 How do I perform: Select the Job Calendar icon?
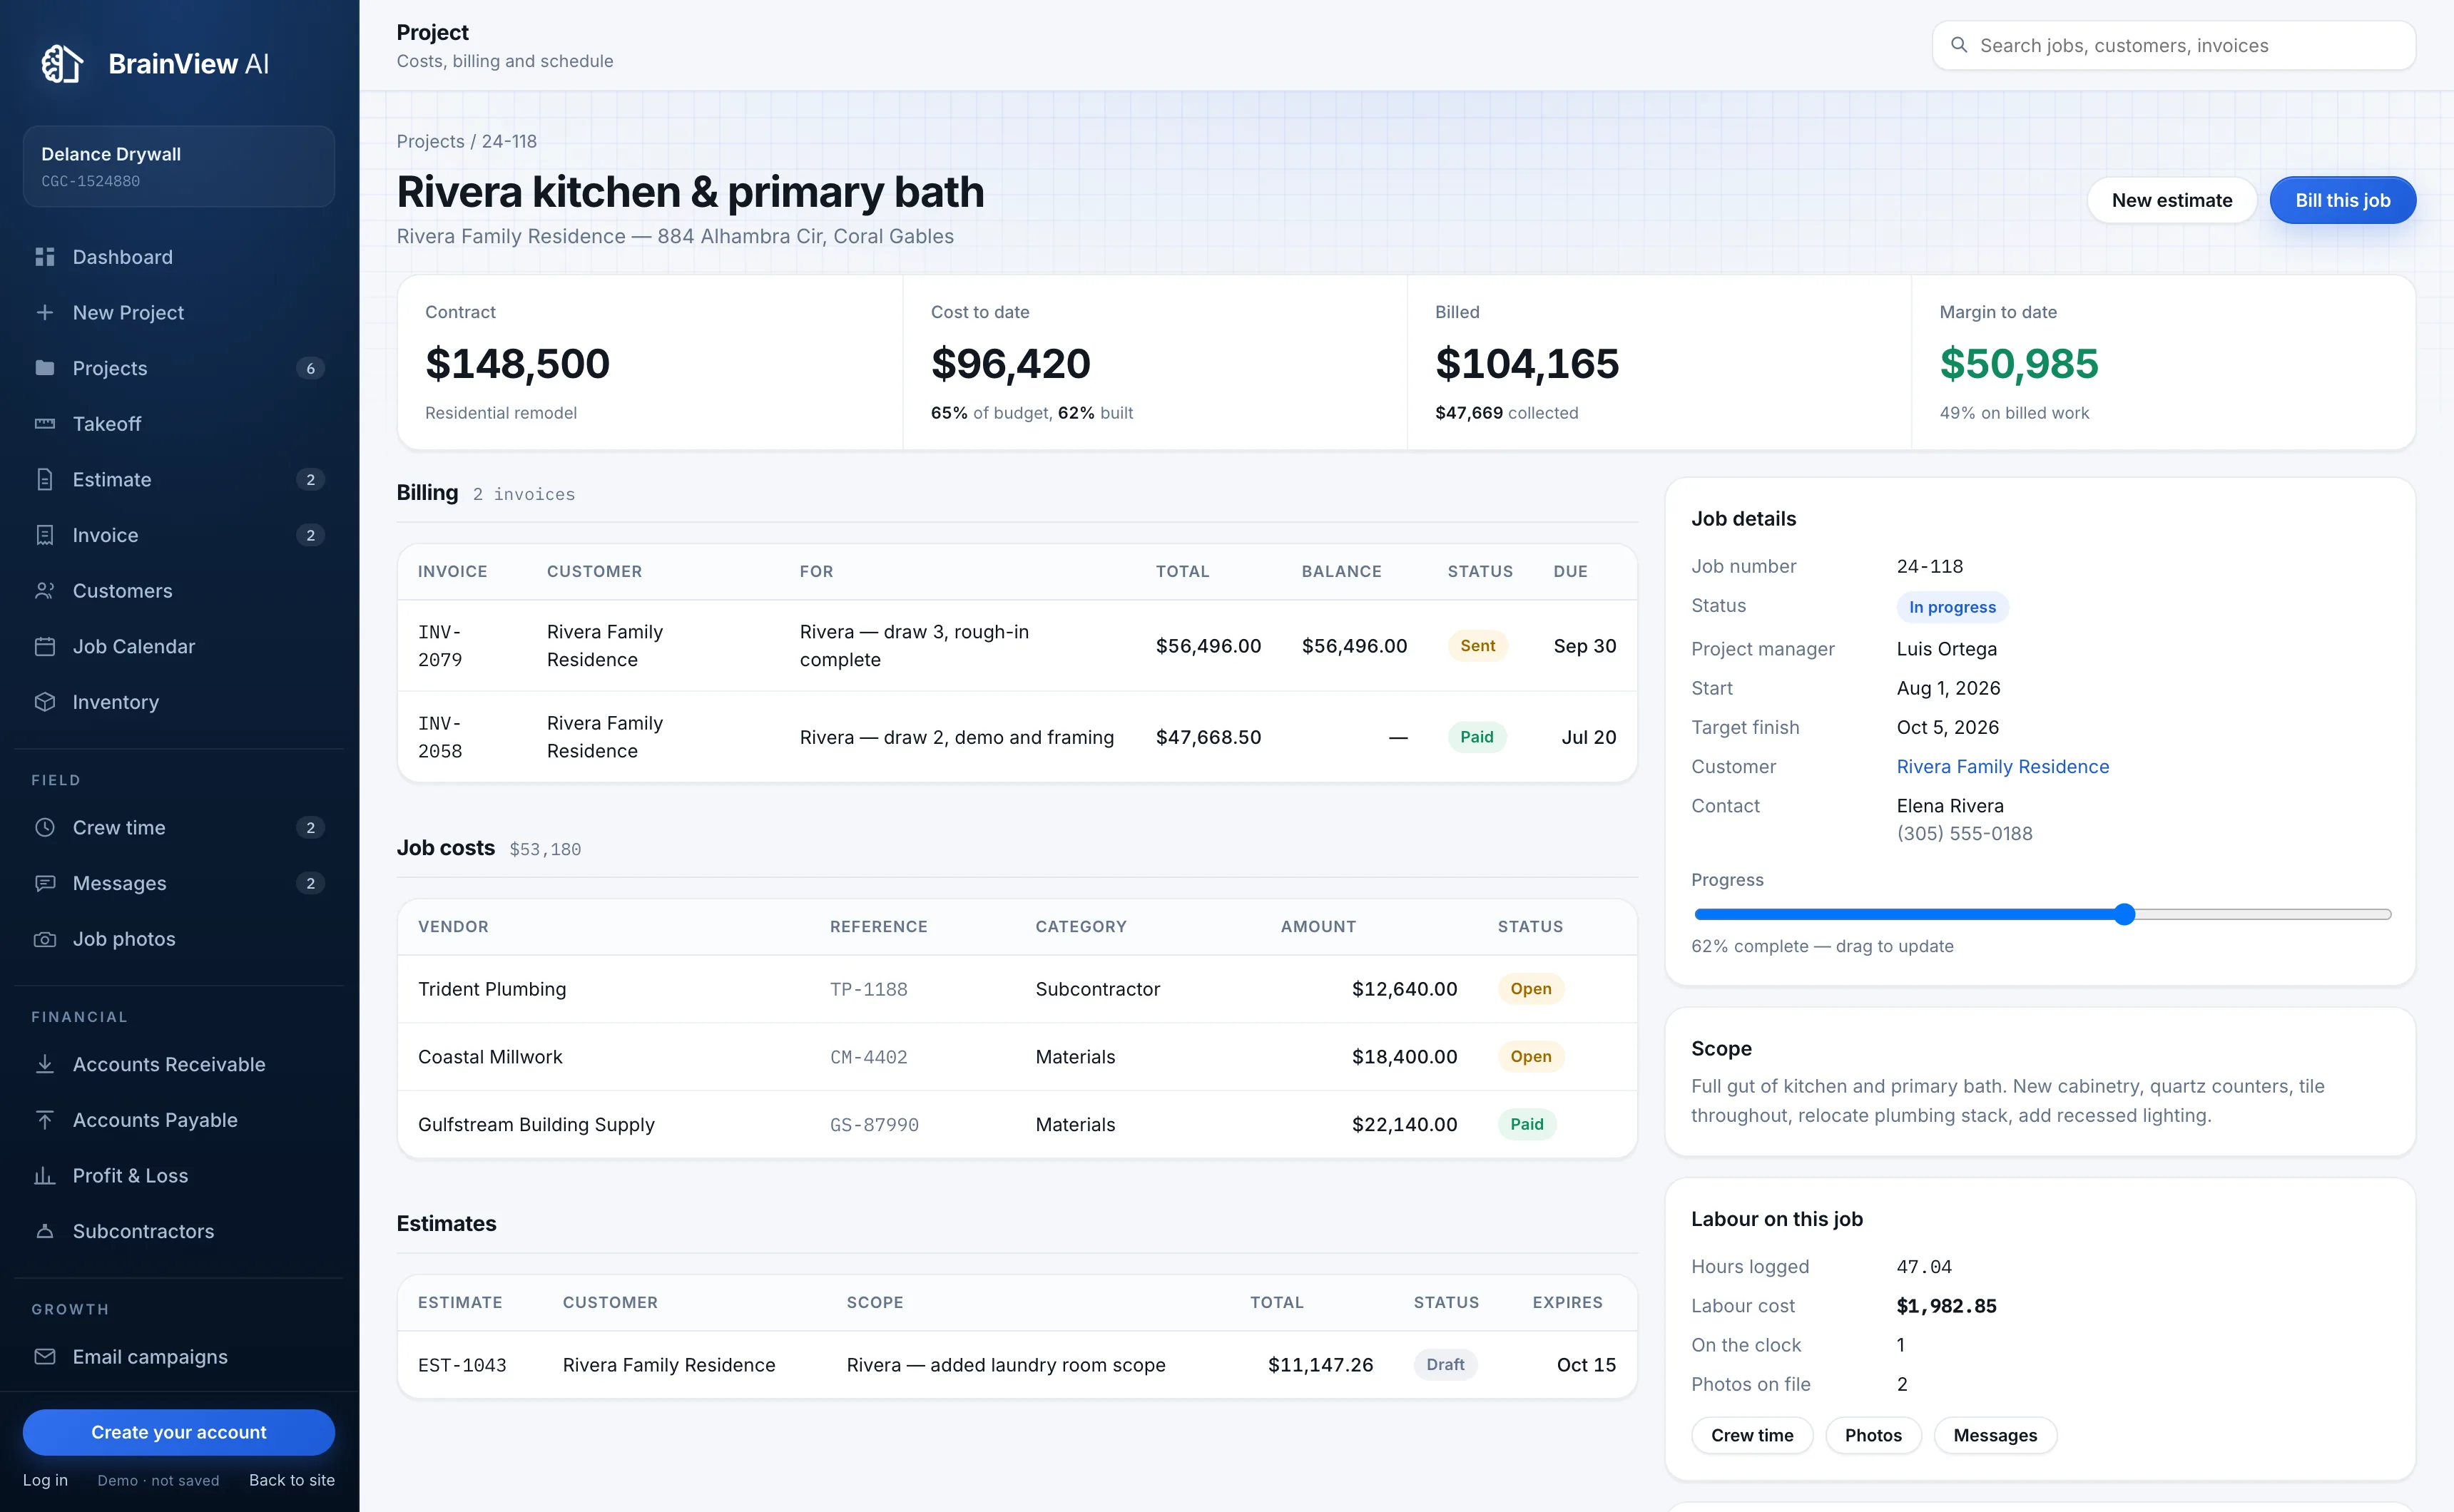(45, 647)
